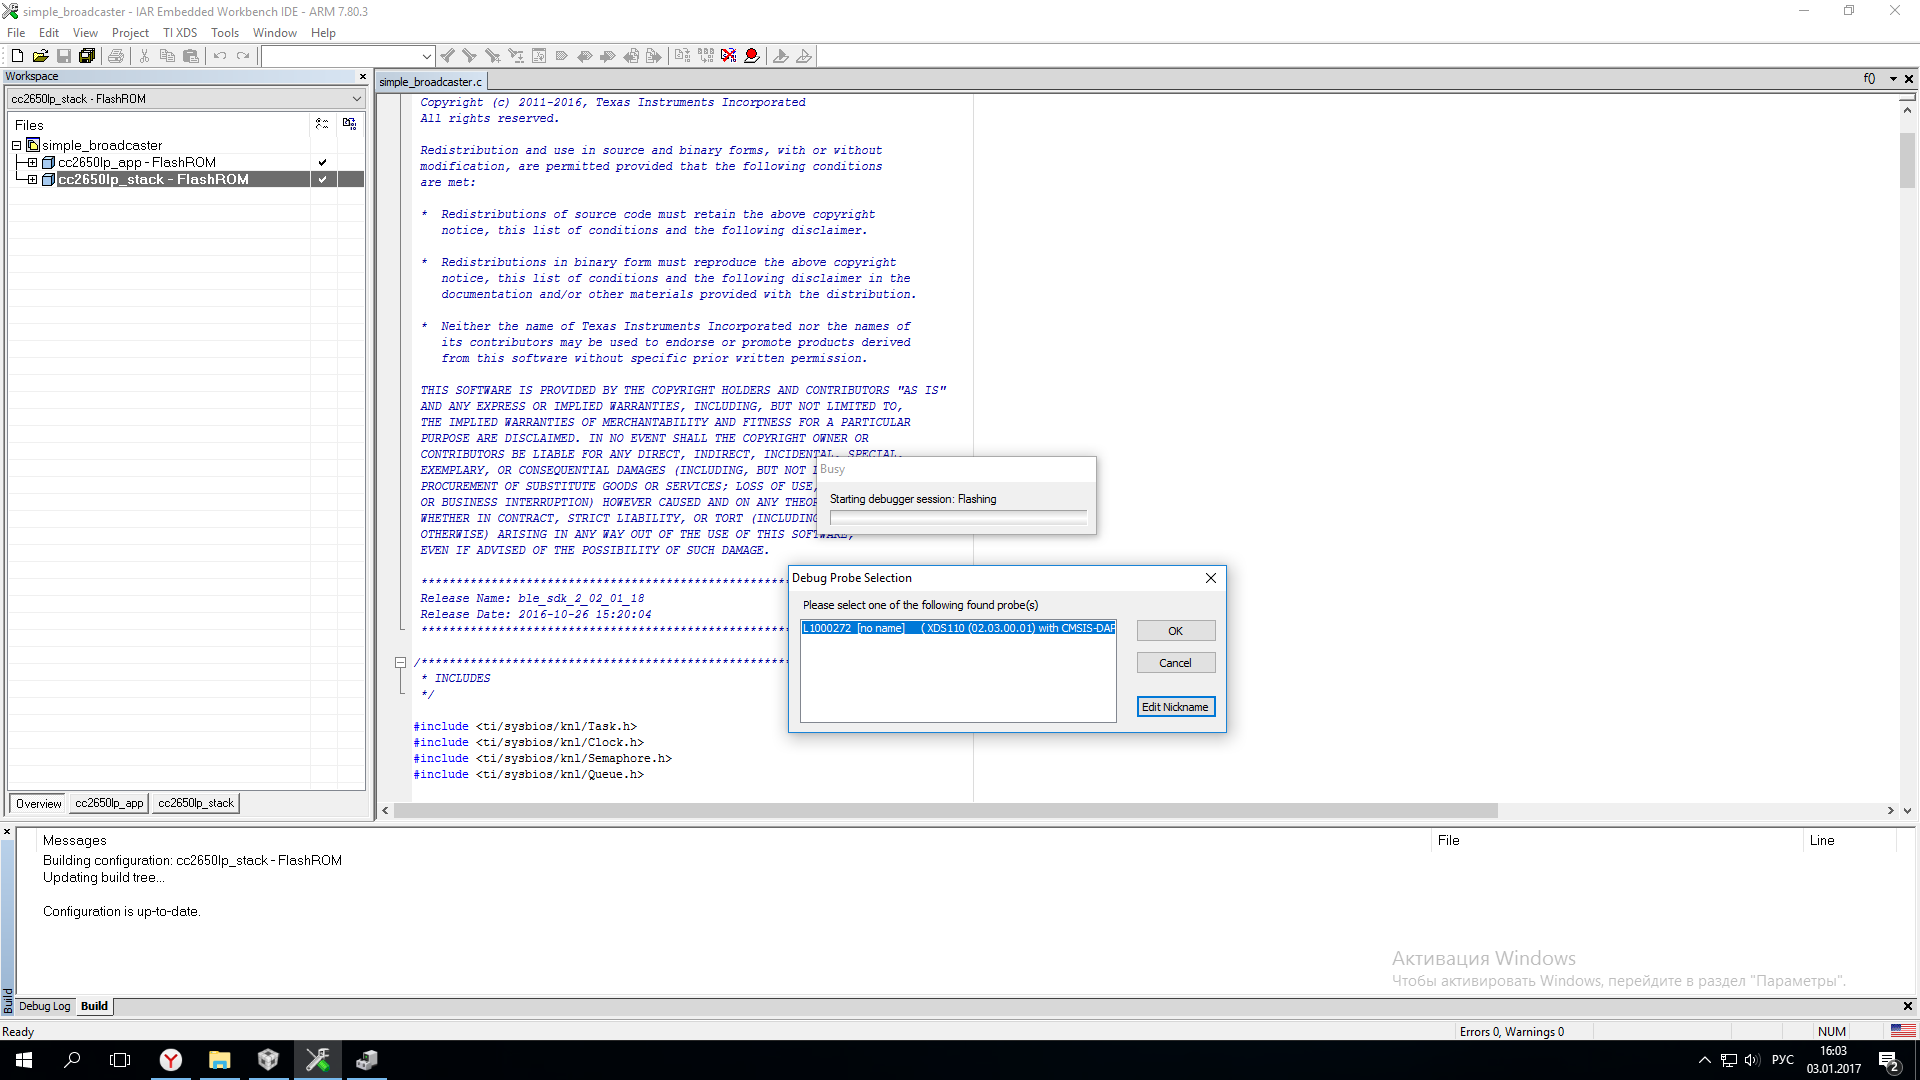This screenshot has height=1080, width=1920.
Task: Toggle checkmark for cc2650lp_stack - FlashROM
Action: (x=322, y=180)
